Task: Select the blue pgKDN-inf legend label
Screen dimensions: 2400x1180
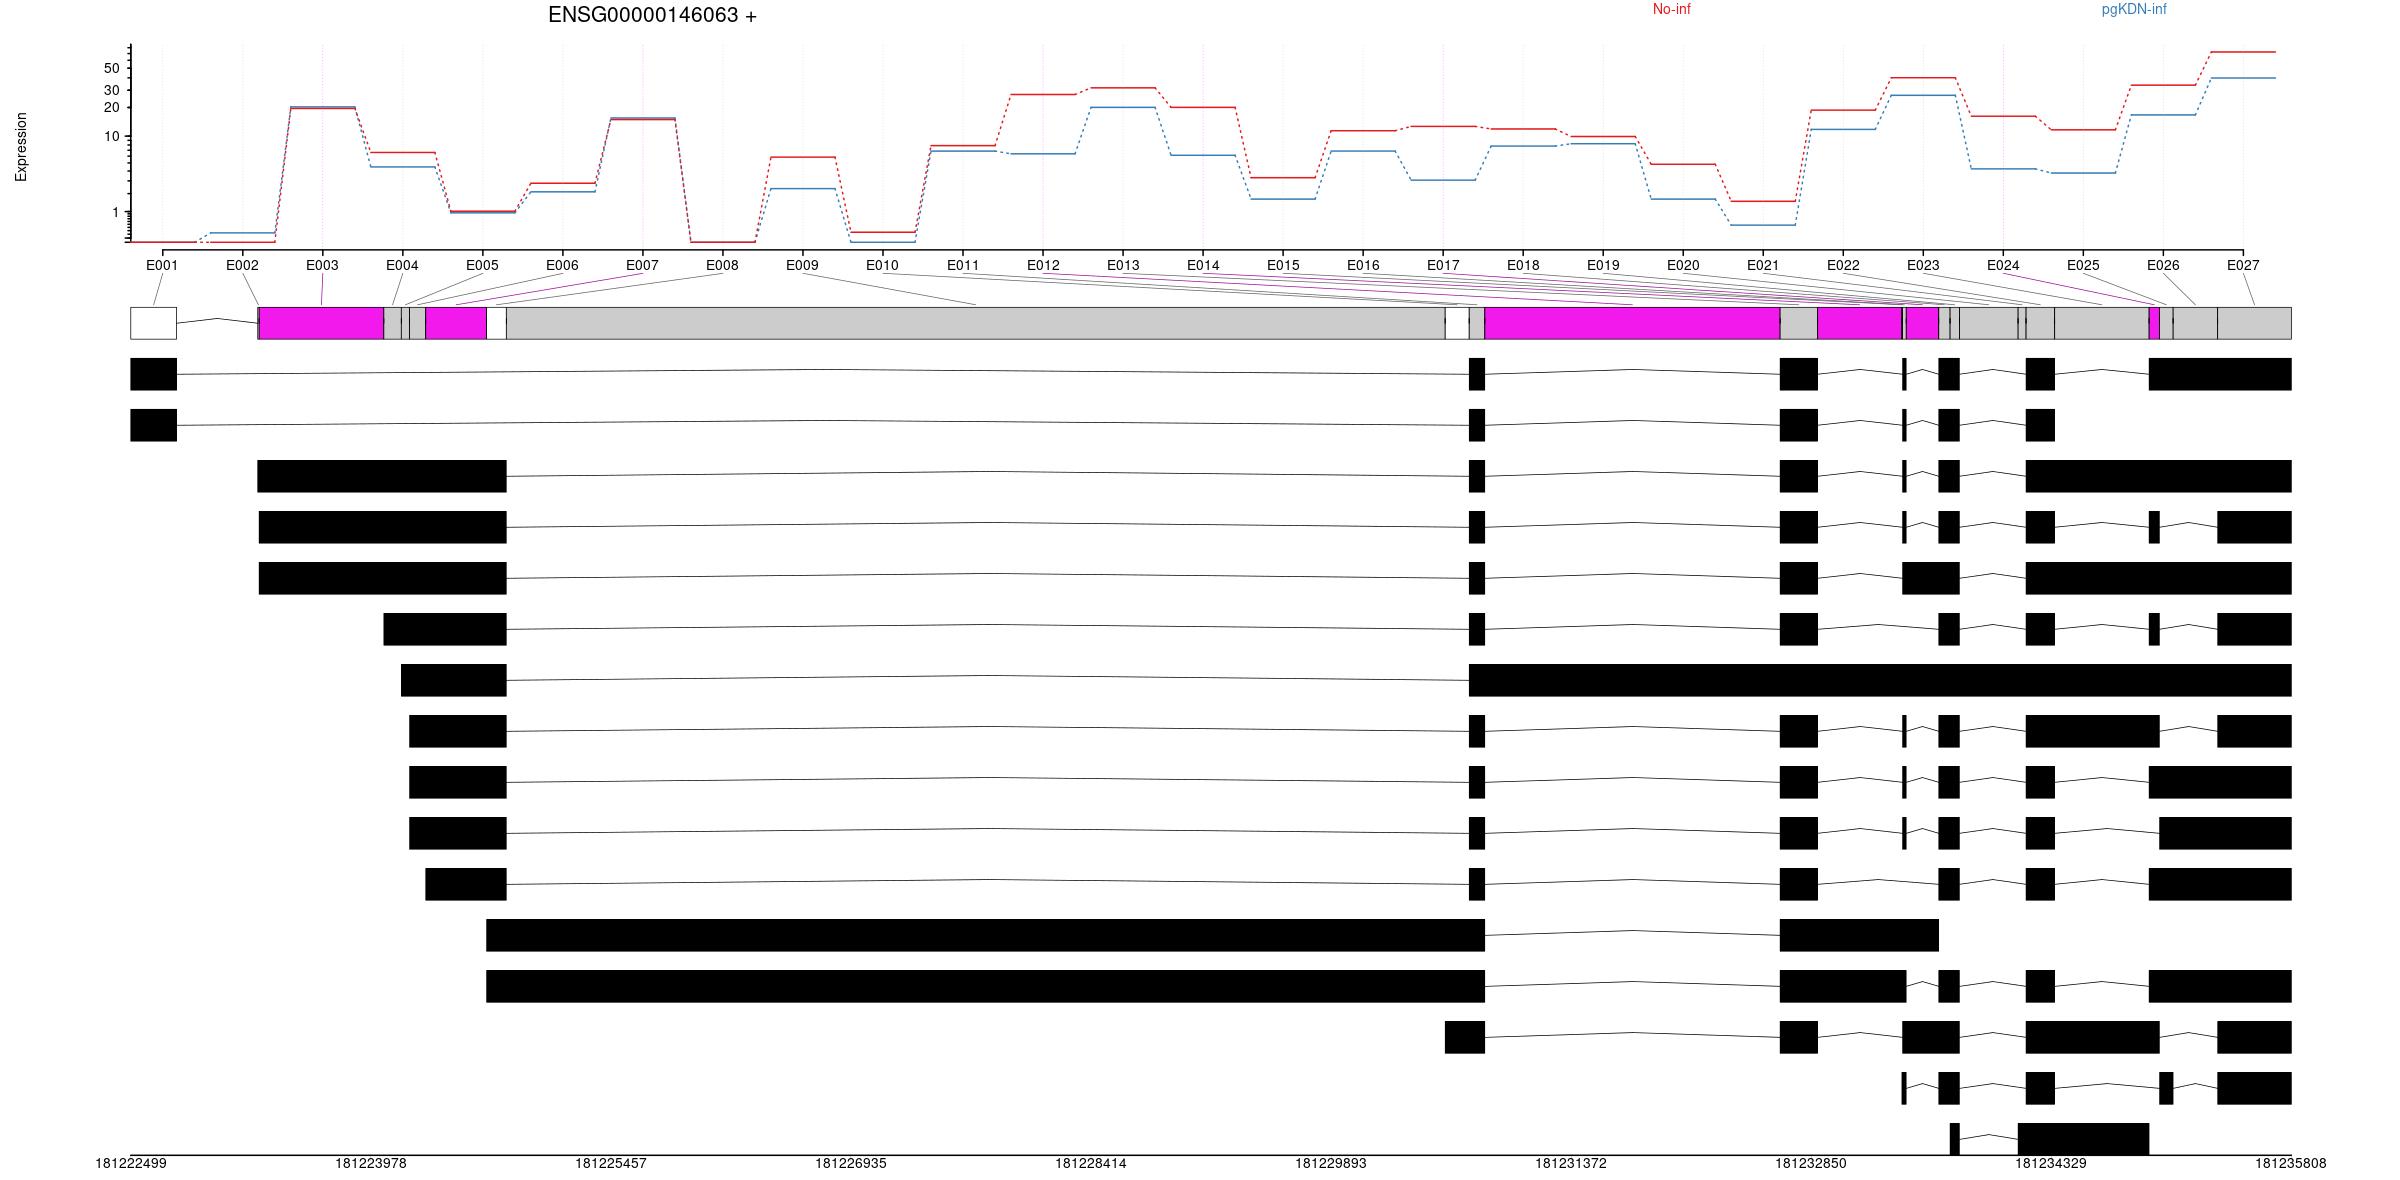Action: click(x=2134, y=9)
